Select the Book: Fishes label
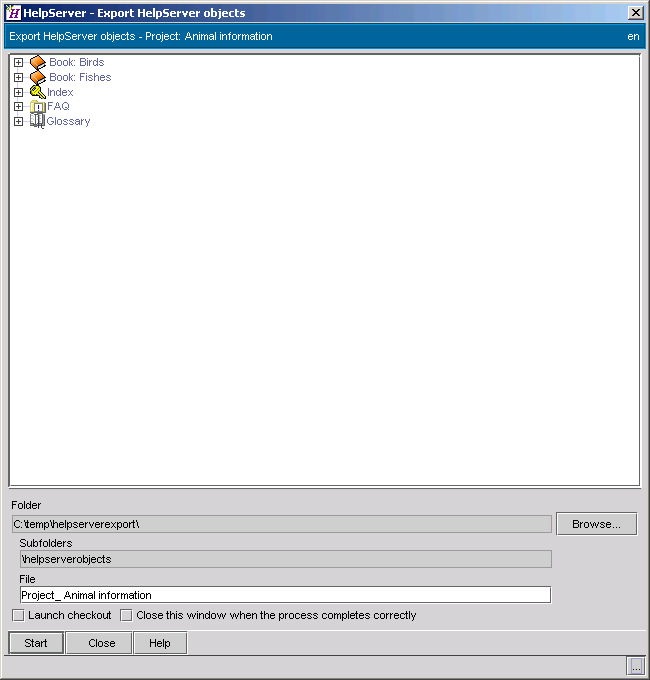The image size is (650, 680). tap(80, 77)
